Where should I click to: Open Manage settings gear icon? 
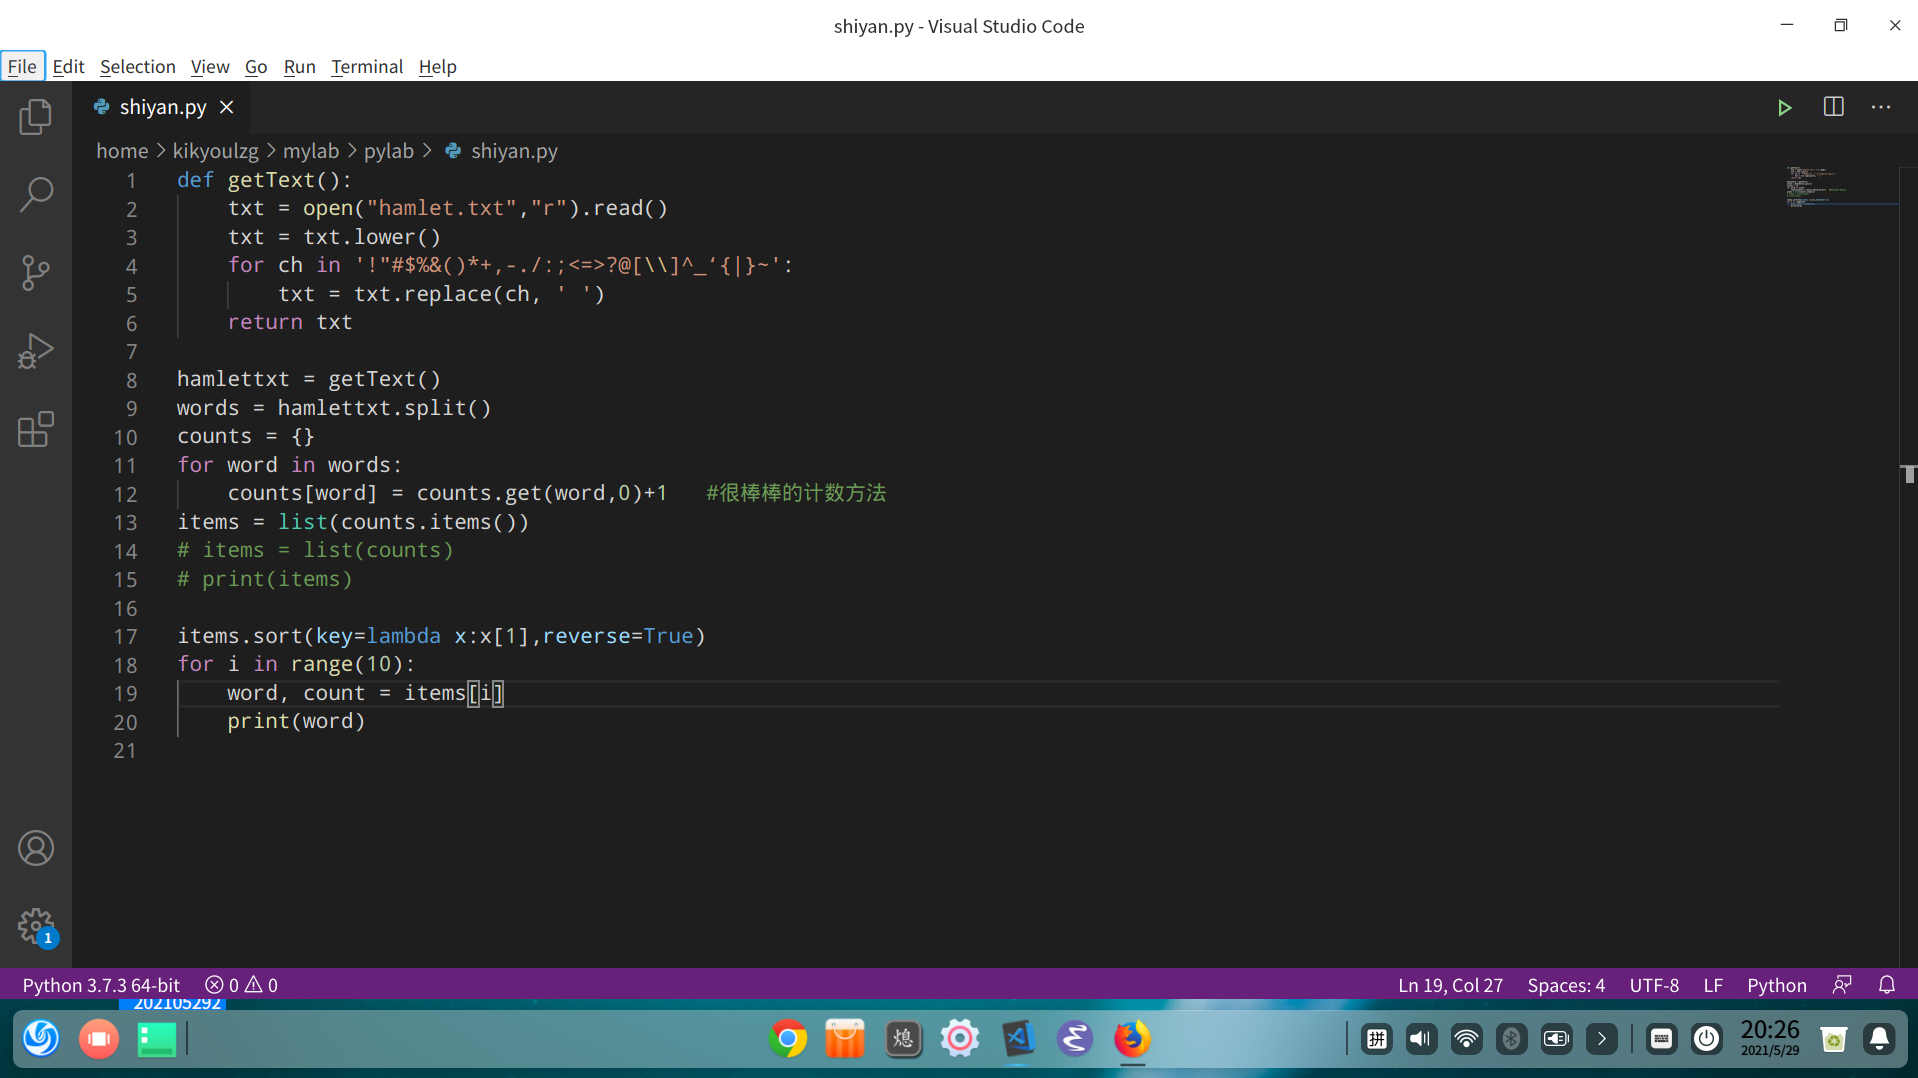(x=36, y=926)
